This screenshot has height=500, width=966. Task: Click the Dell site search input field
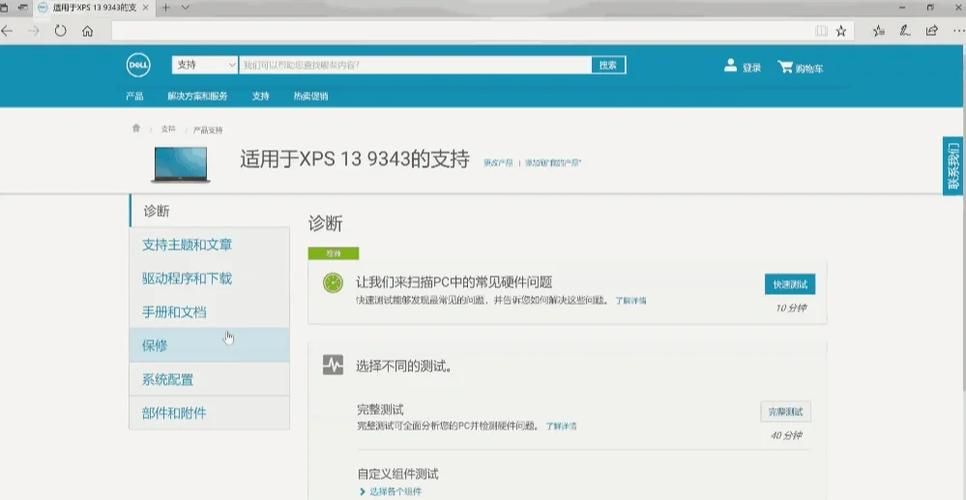[415, 65]
